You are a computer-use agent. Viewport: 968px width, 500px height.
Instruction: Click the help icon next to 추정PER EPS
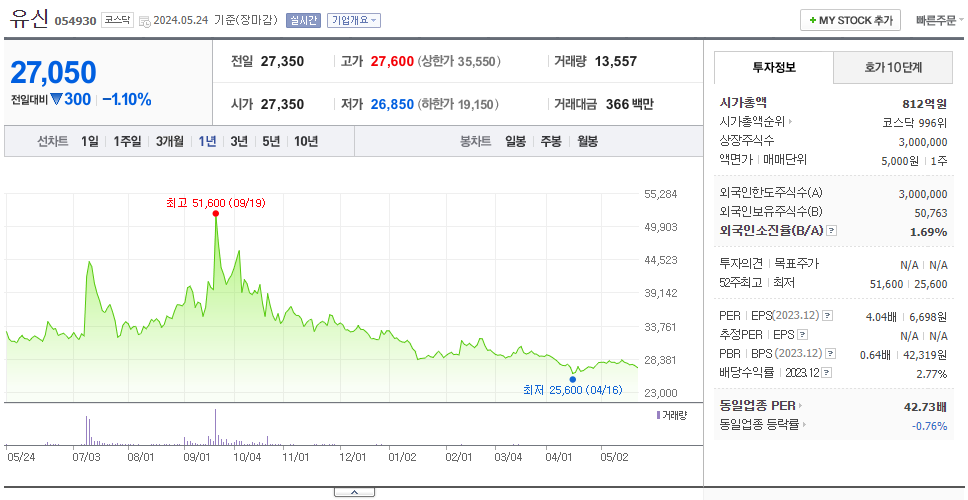click(x=803, y=335)
